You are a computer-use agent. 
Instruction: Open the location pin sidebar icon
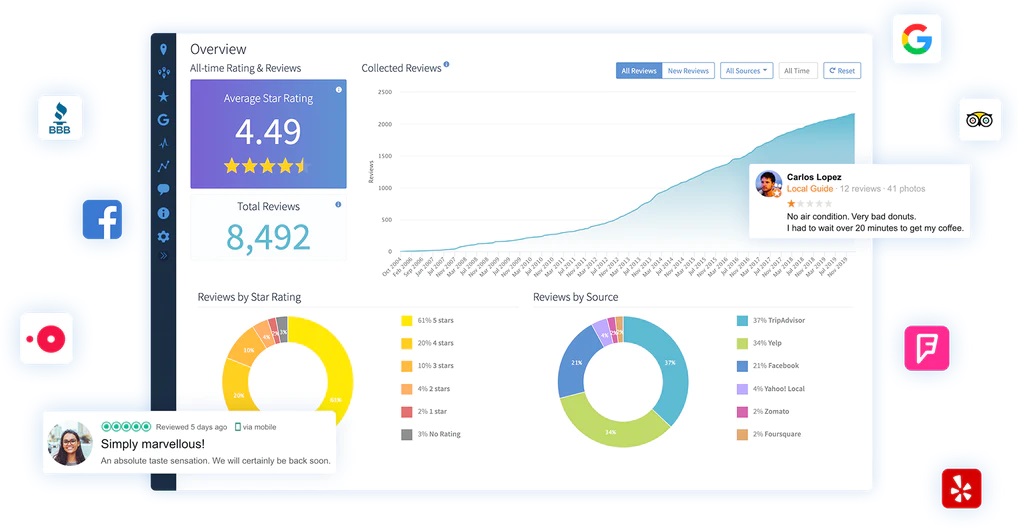click(x=163, y=49)
